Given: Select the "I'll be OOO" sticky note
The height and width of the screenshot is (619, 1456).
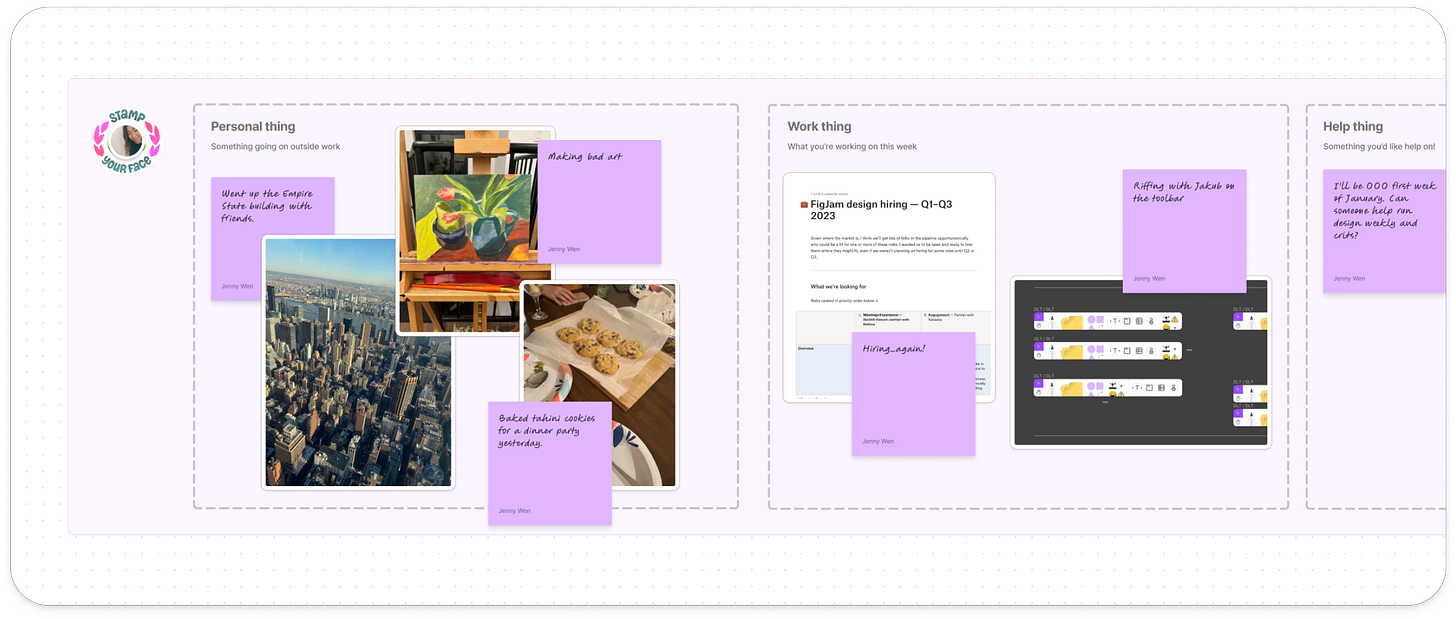Looking at the screenshot, I should pyautogui.click(x=1385, y=231).
